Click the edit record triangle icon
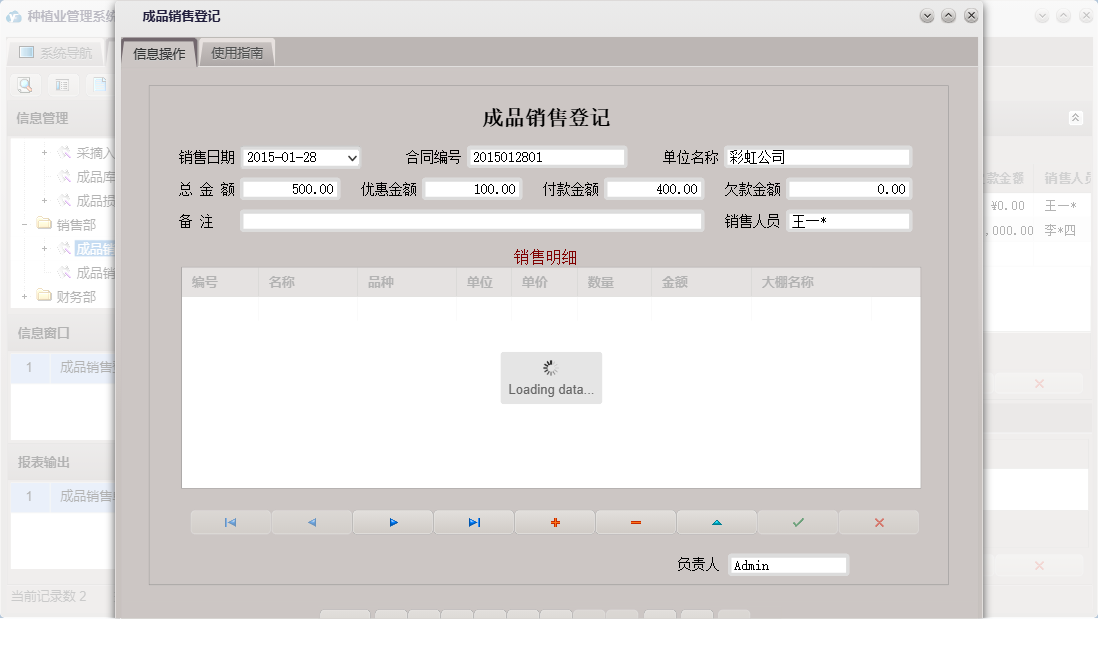 pos(717,521)
